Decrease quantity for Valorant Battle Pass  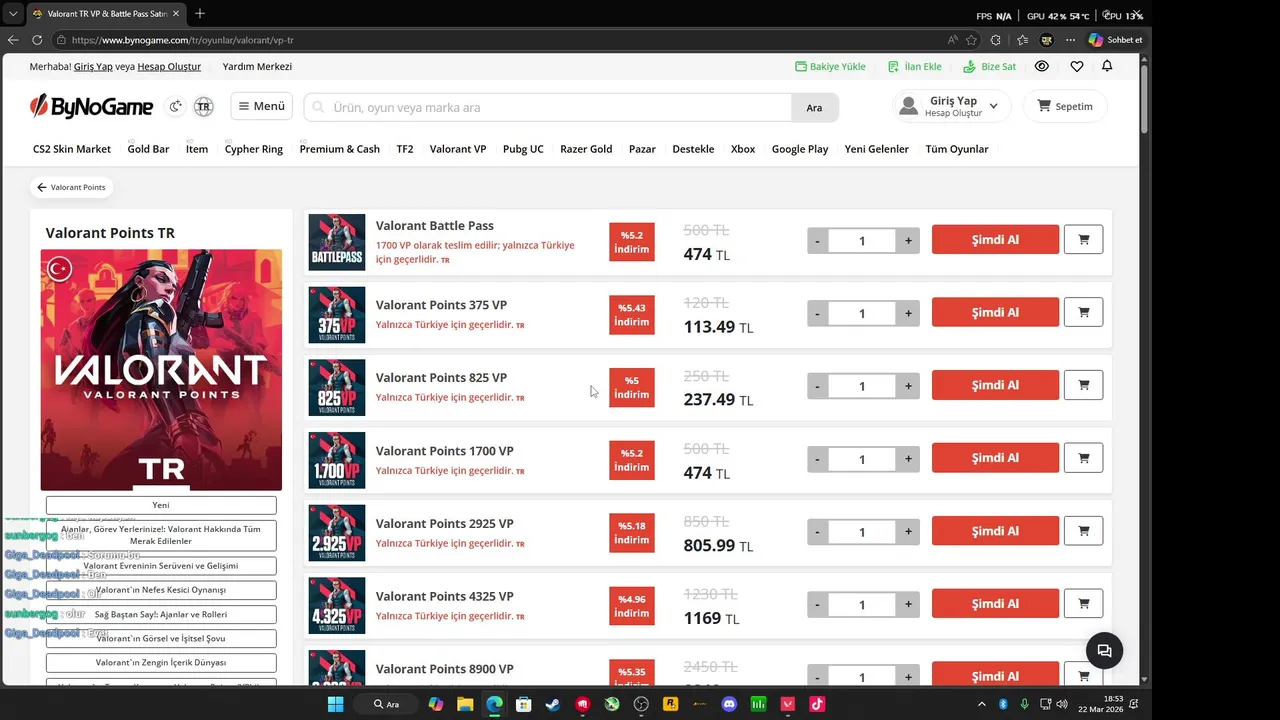[818, 241]
